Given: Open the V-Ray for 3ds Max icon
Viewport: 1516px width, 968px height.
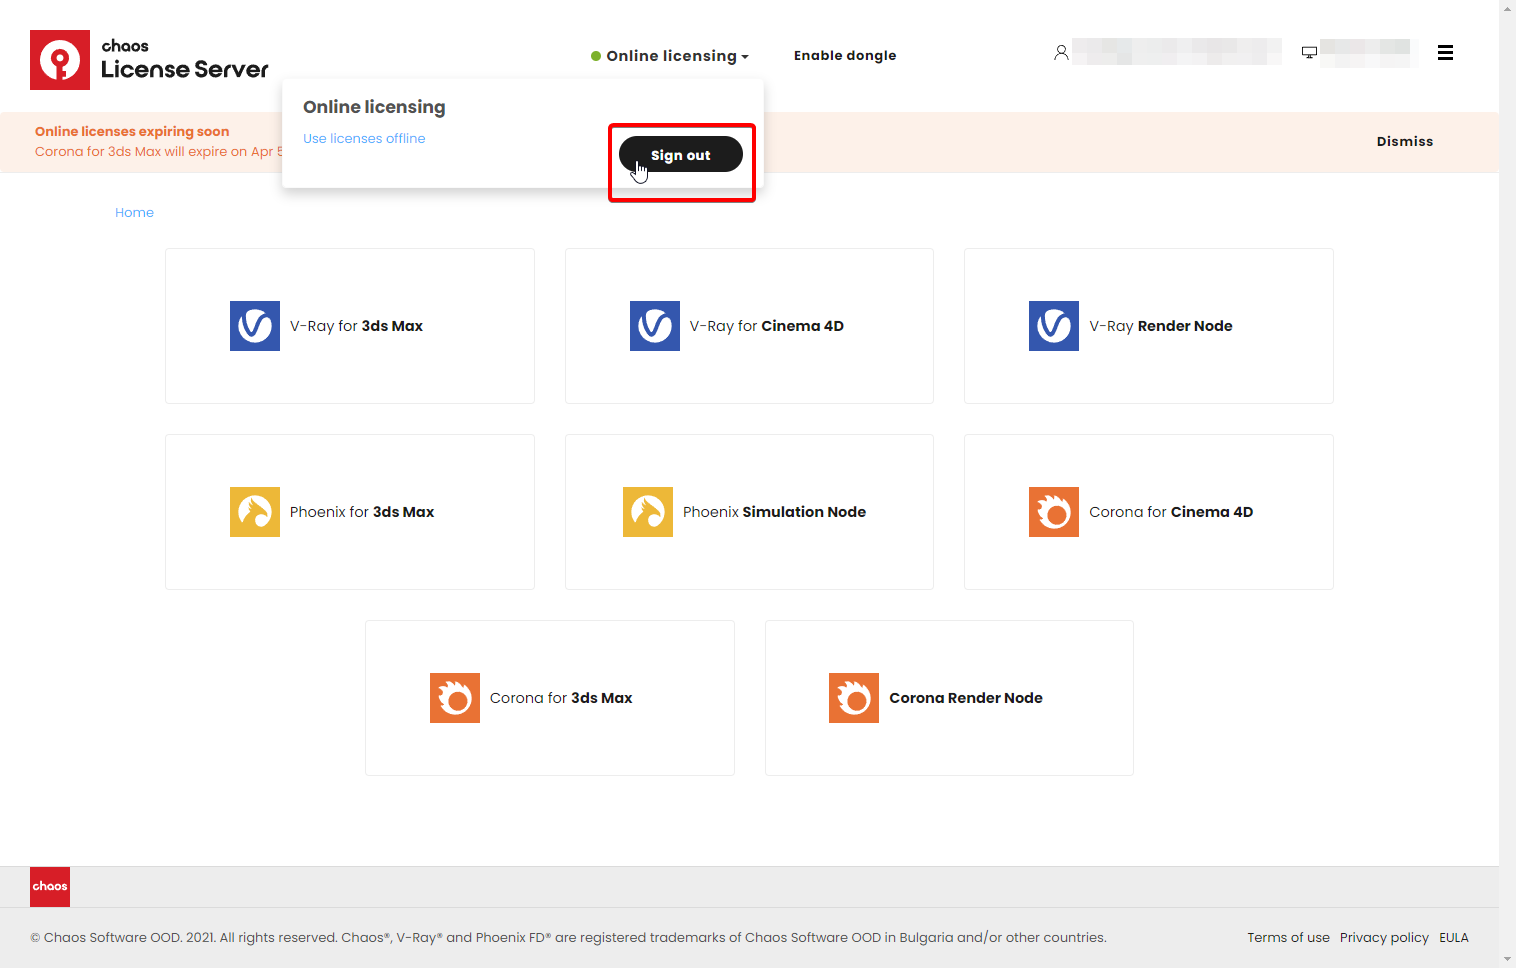Looking at the screenshot, I should (x=255, y=326).
